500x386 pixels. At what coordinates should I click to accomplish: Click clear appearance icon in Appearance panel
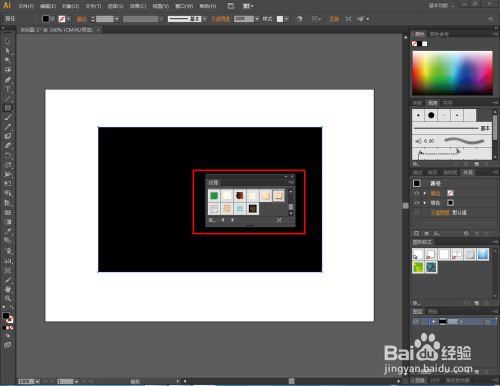click(466, 233)
